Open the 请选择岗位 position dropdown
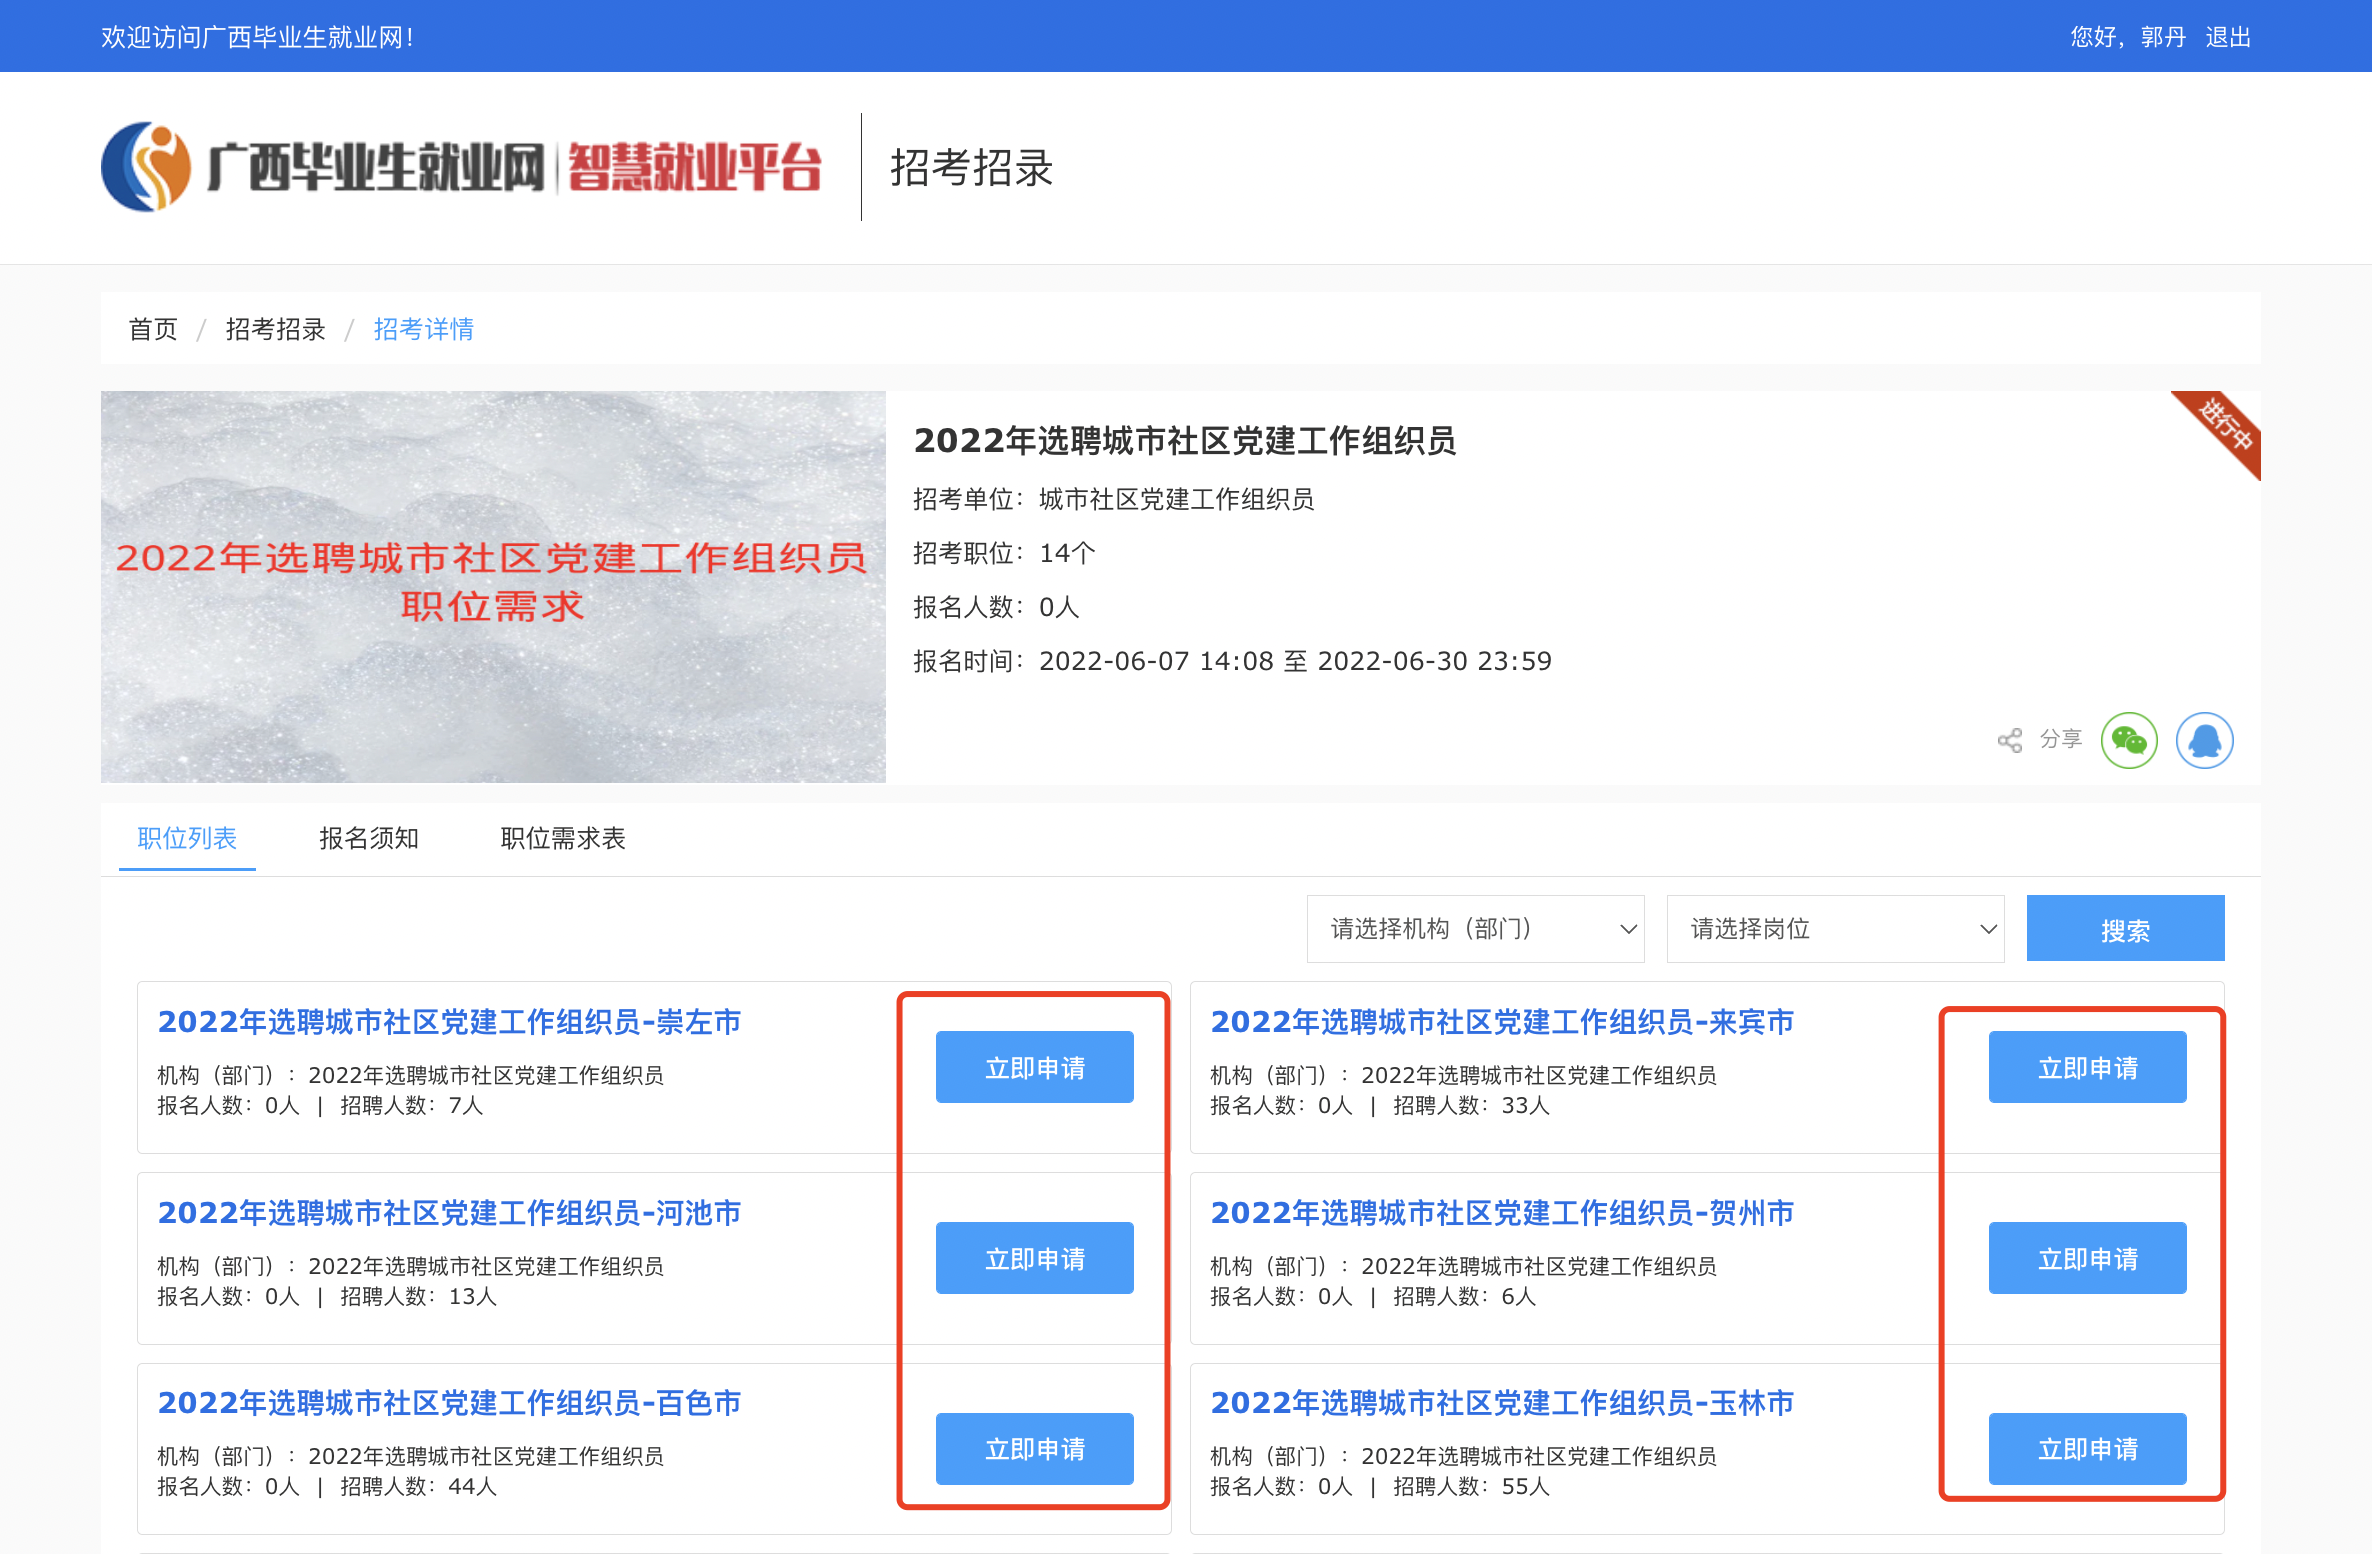This screenshot has height=1554, width=2372. coord(1835,929)
